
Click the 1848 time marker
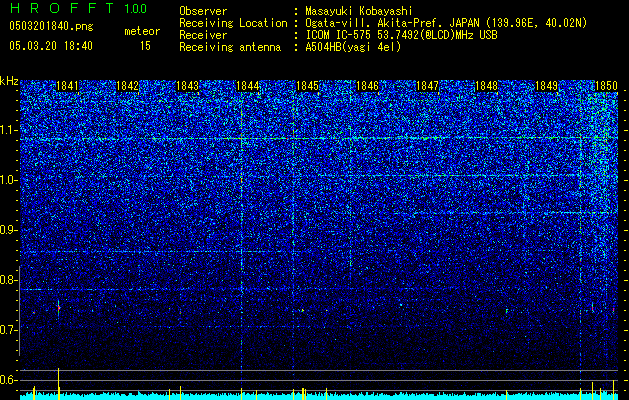[x=487, y=86]
